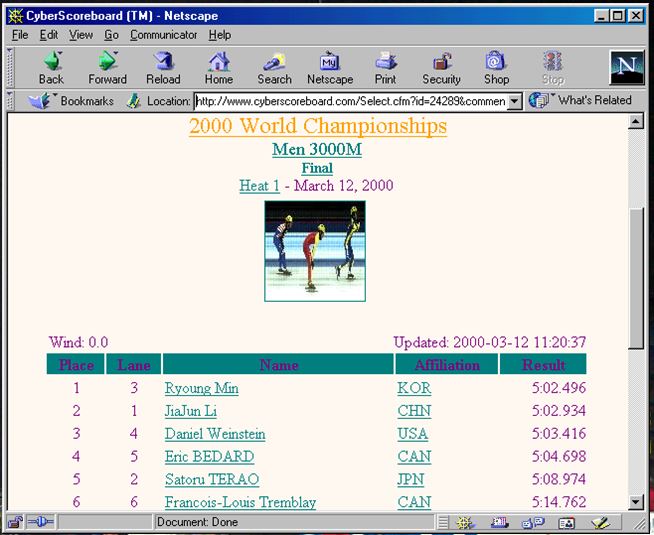Screen dimensions: 654x535
Task: Open the View menu
Action: [x=81, y=35]
